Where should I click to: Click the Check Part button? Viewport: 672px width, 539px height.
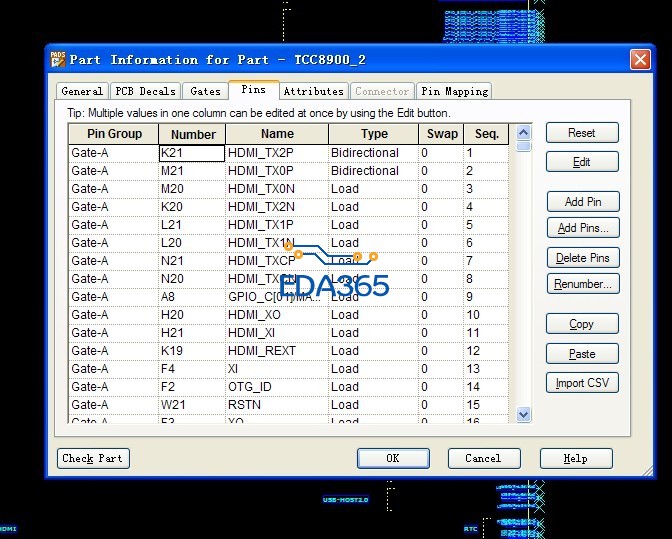pyautogui.click(x=93, y=458)
